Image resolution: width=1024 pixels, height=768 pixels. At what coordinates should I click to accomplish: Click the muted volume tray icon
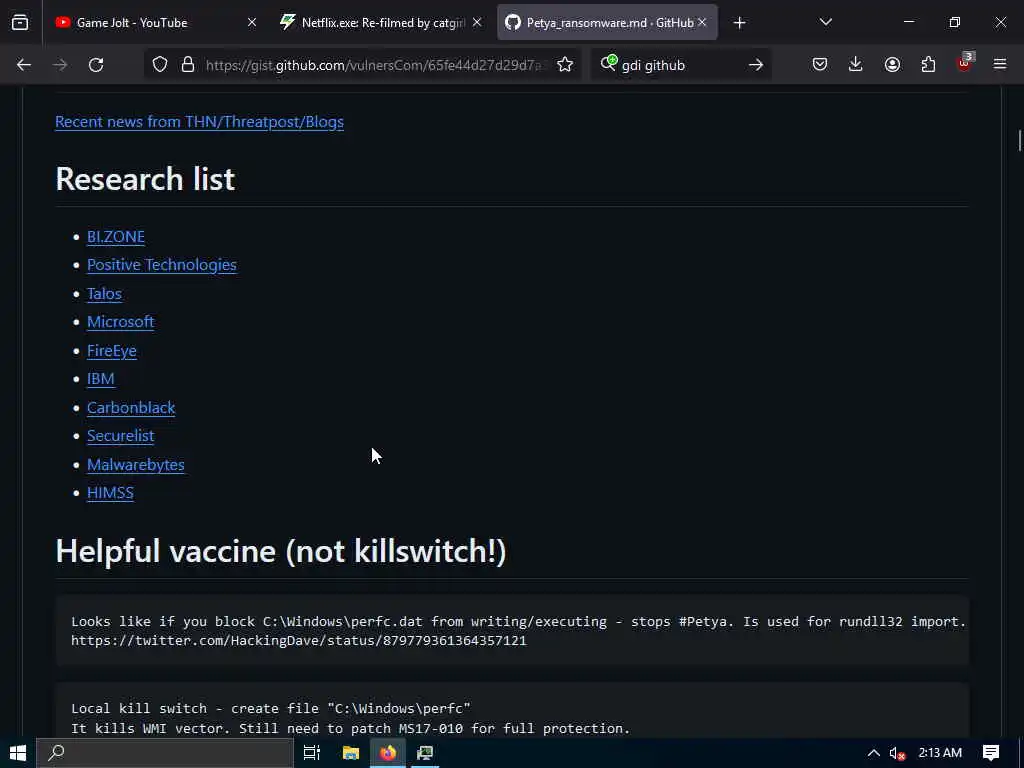click(x=897, y=753)
